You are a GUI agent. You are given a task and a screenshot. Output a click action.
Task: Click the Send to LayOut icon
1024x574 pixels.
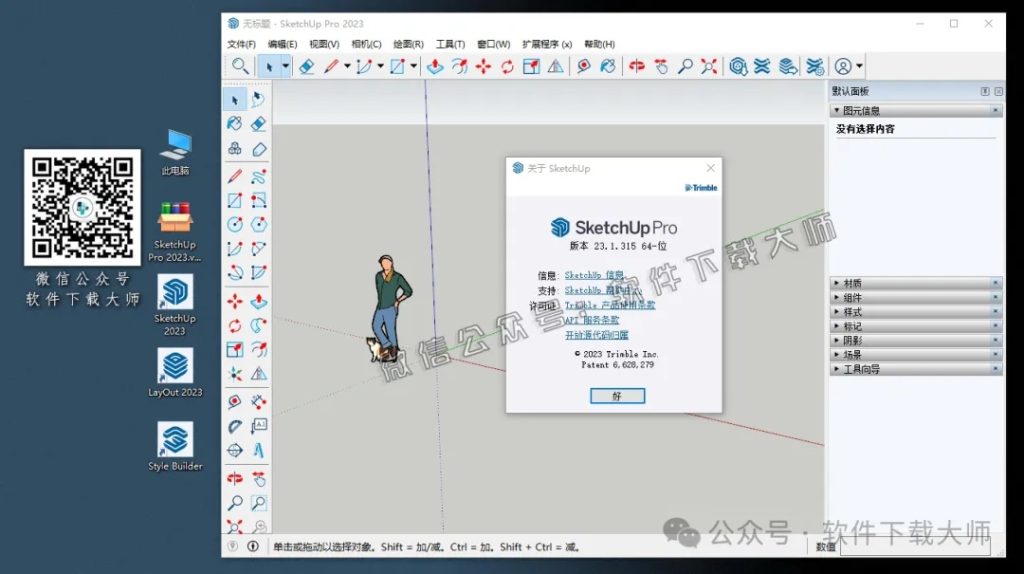tap(788, 66)
